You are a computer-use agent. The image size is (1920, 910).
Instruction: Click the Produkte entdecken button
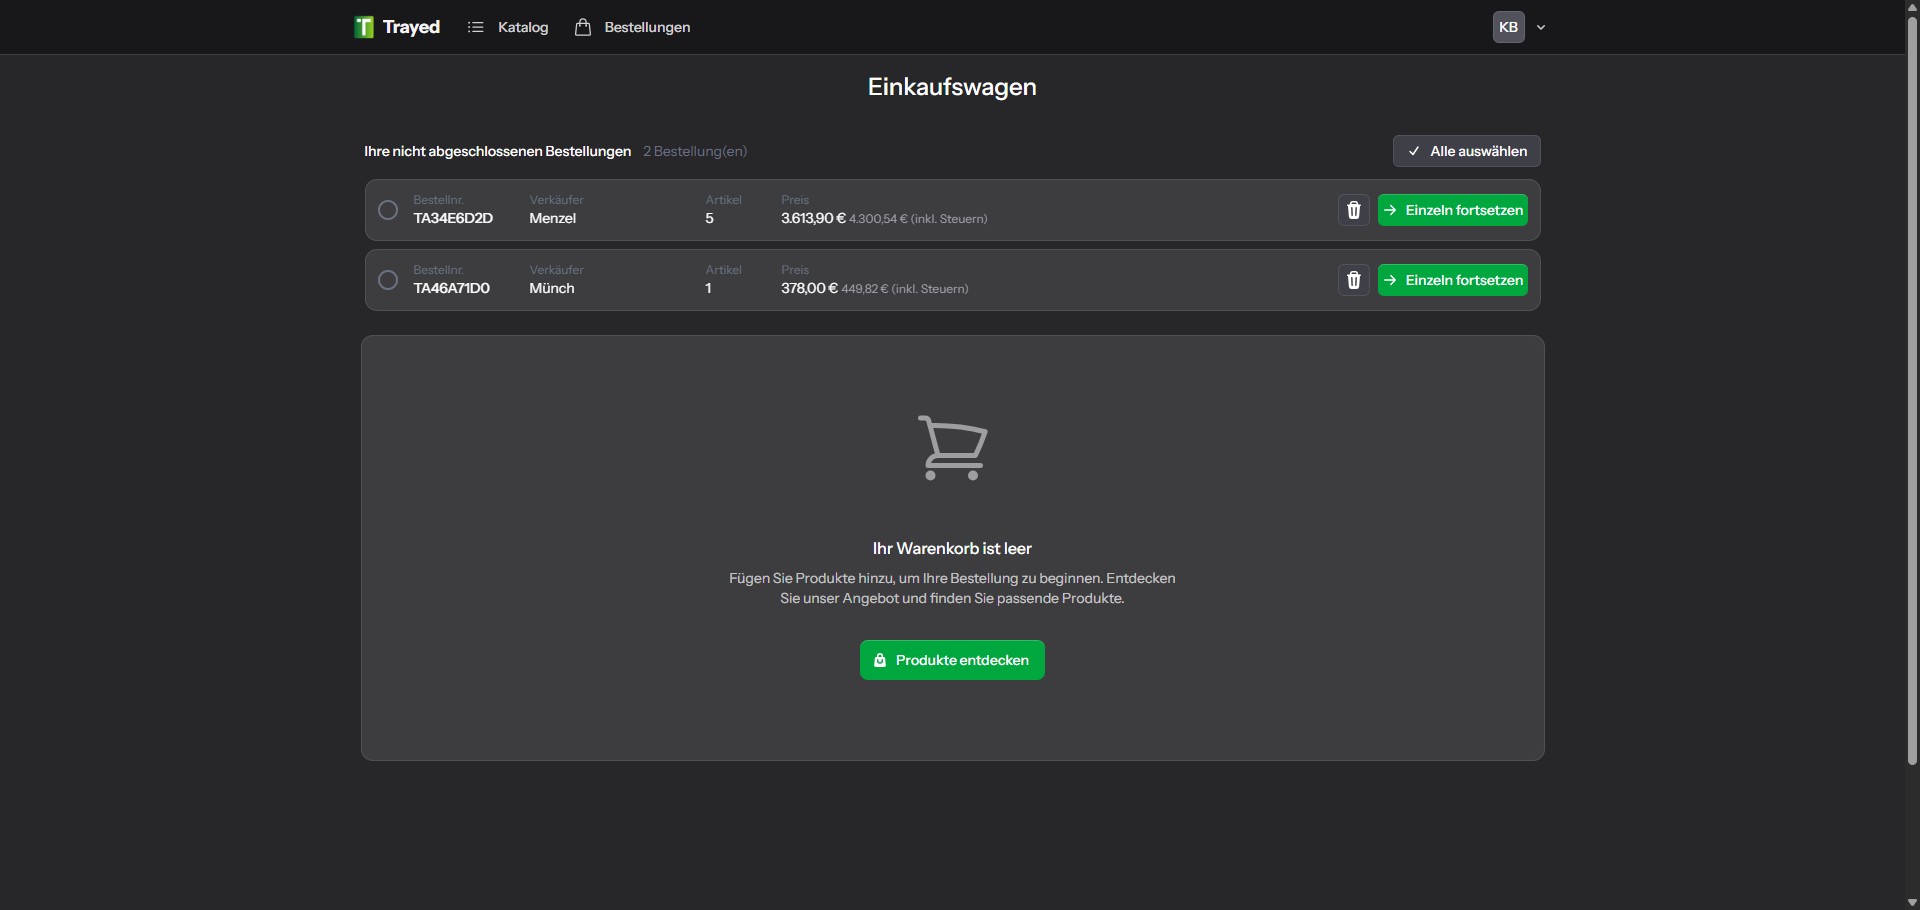[x=951, y=660]
